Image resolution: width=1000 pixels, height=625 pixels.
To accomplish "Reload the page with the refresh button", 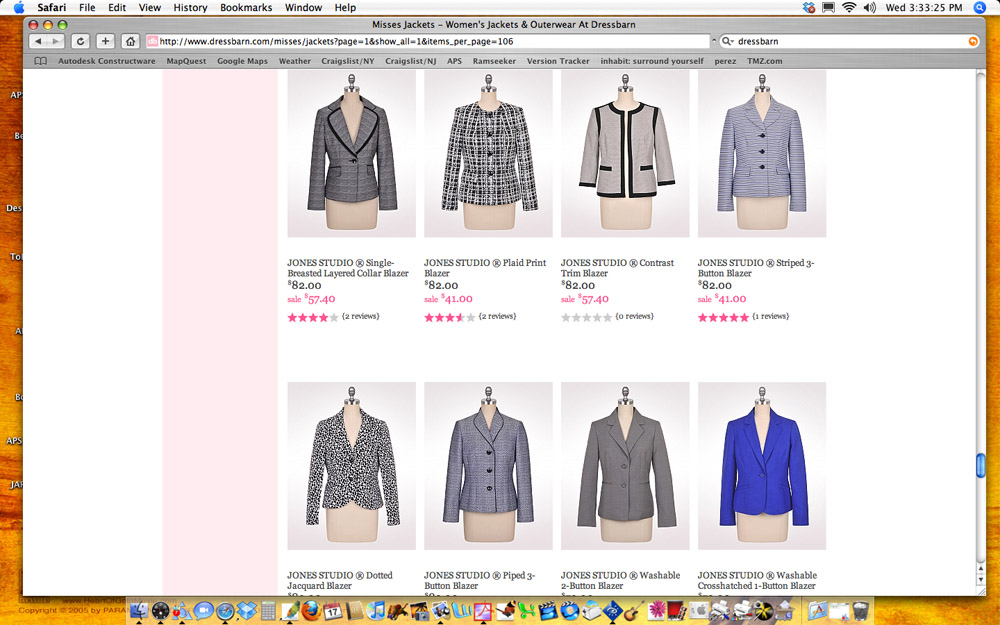I will [x=80, y=41].
